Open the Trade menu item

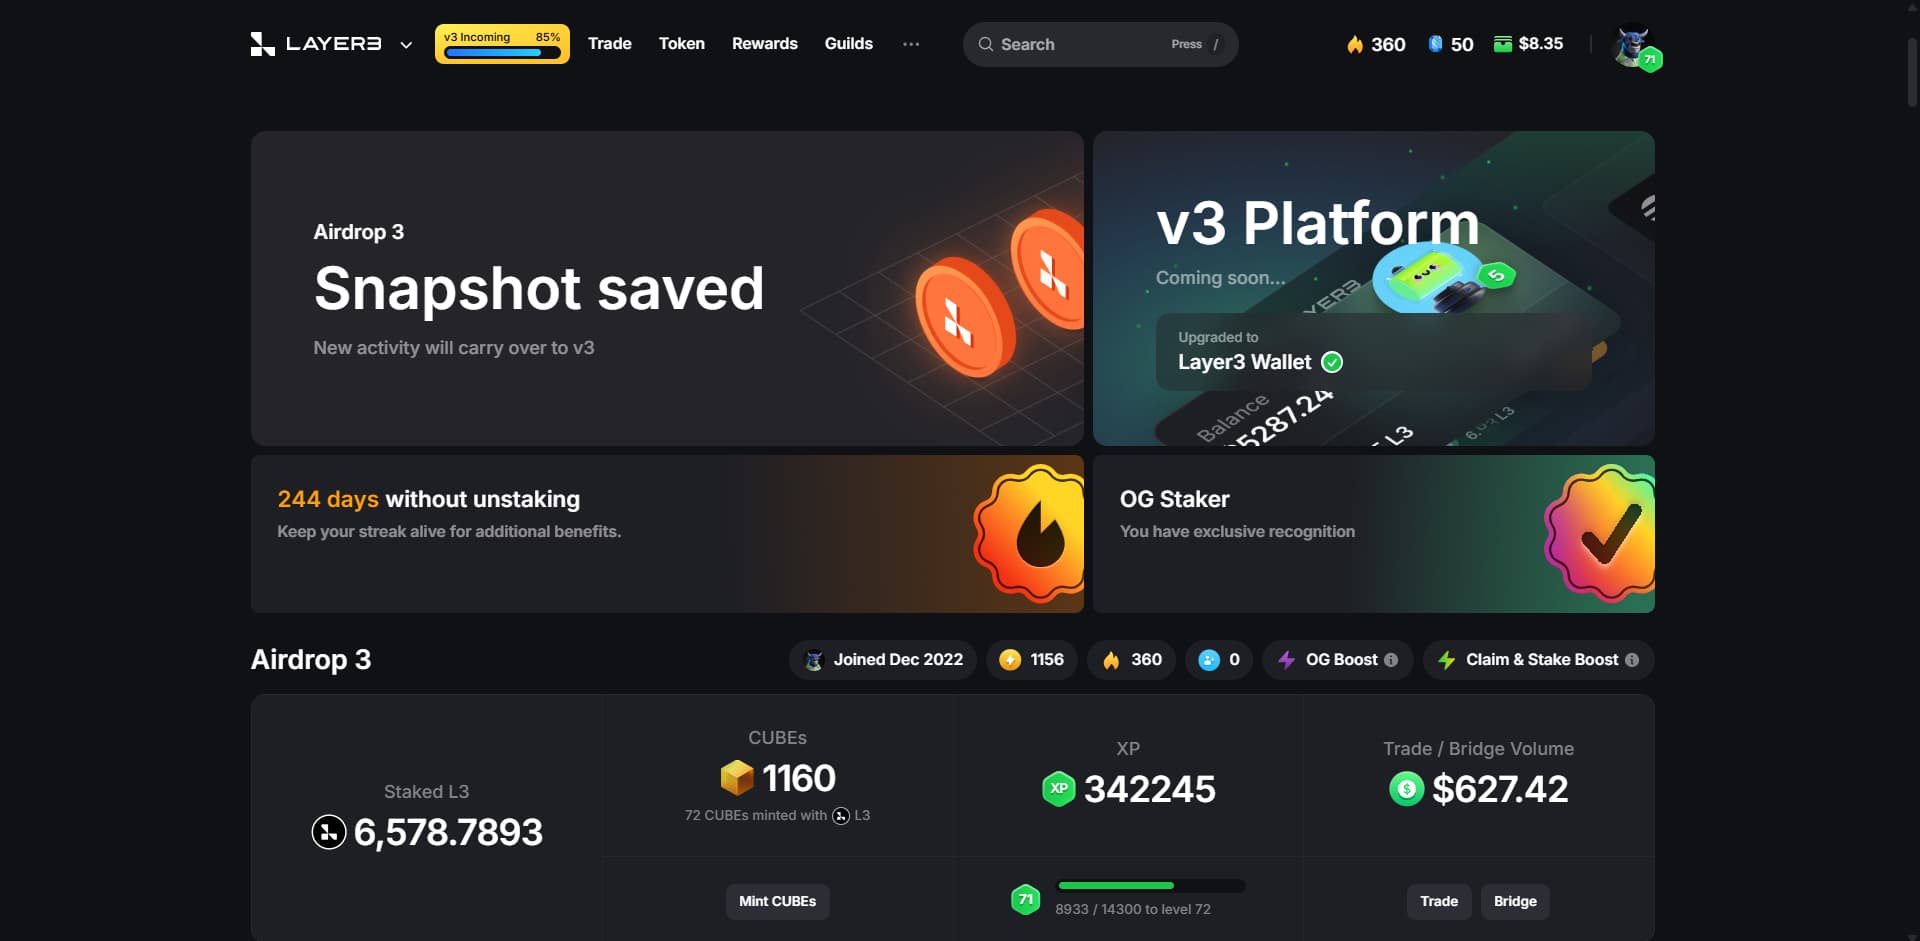click(x=609, y=44)
